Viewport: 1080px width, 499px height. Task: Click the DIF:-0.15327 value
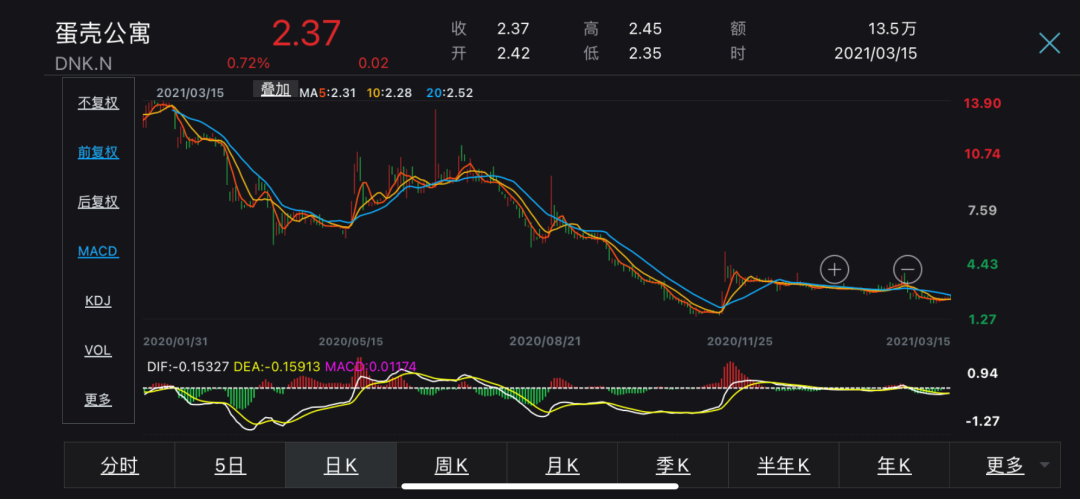tap(188, 367)
